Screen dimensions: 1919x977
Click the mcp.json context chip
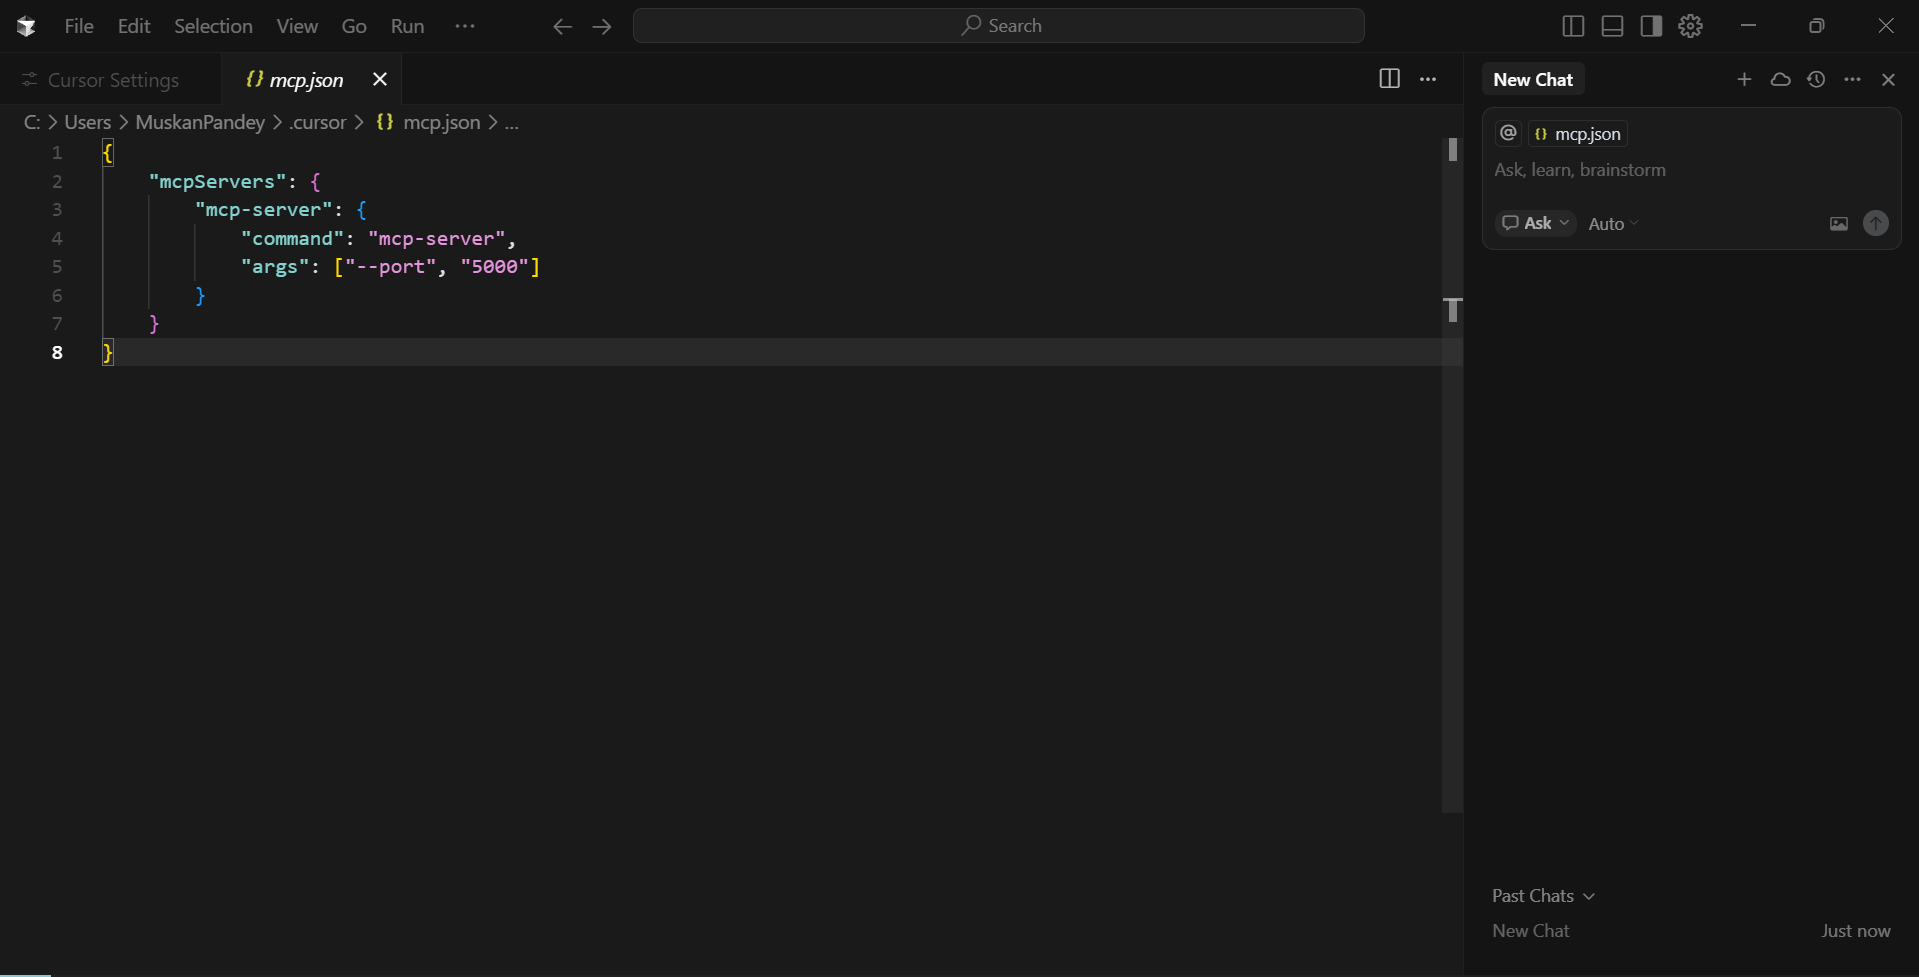tap(1578, 134)
